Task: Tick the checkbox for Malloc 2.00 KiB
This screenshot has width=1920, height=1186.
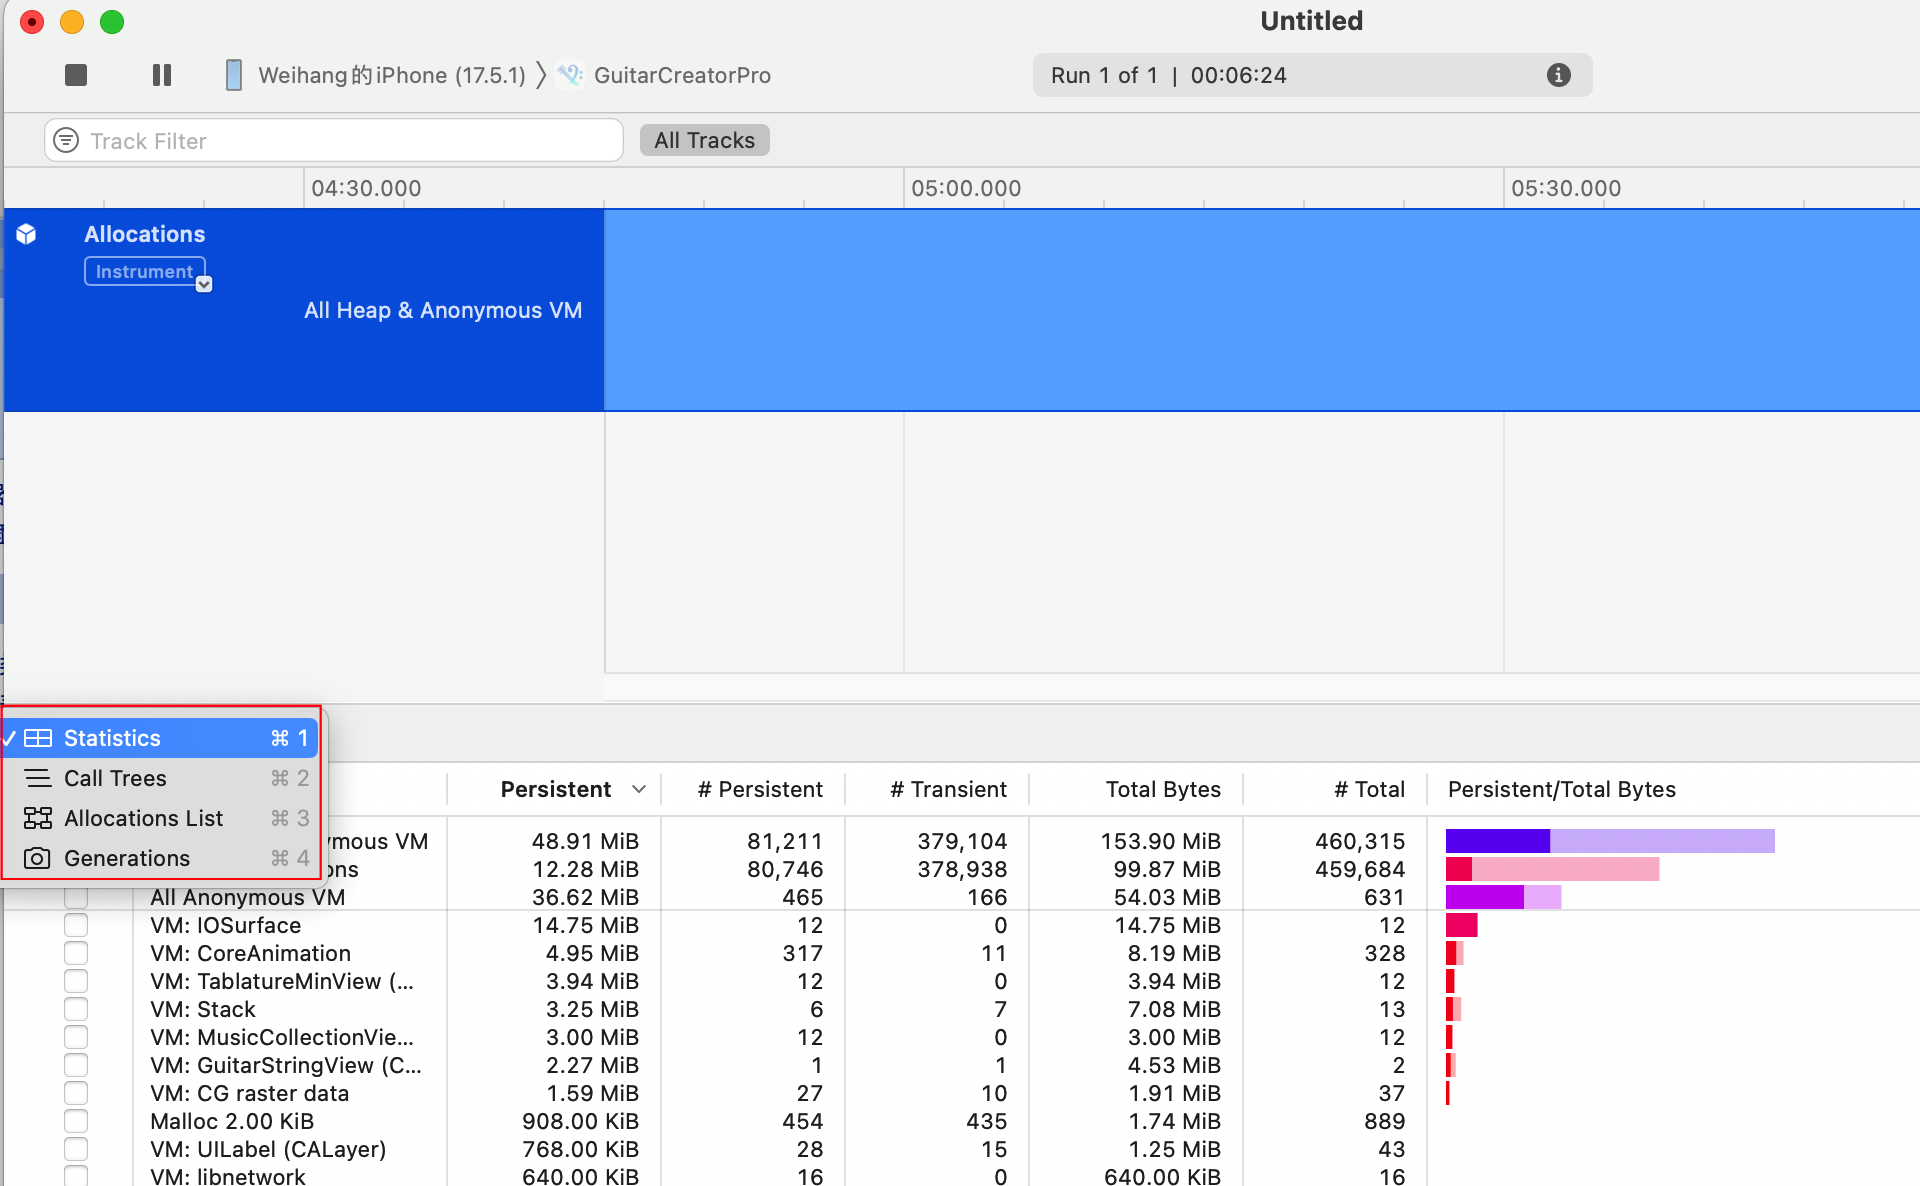Action: pyautogui.click(x=76, y=1121)
